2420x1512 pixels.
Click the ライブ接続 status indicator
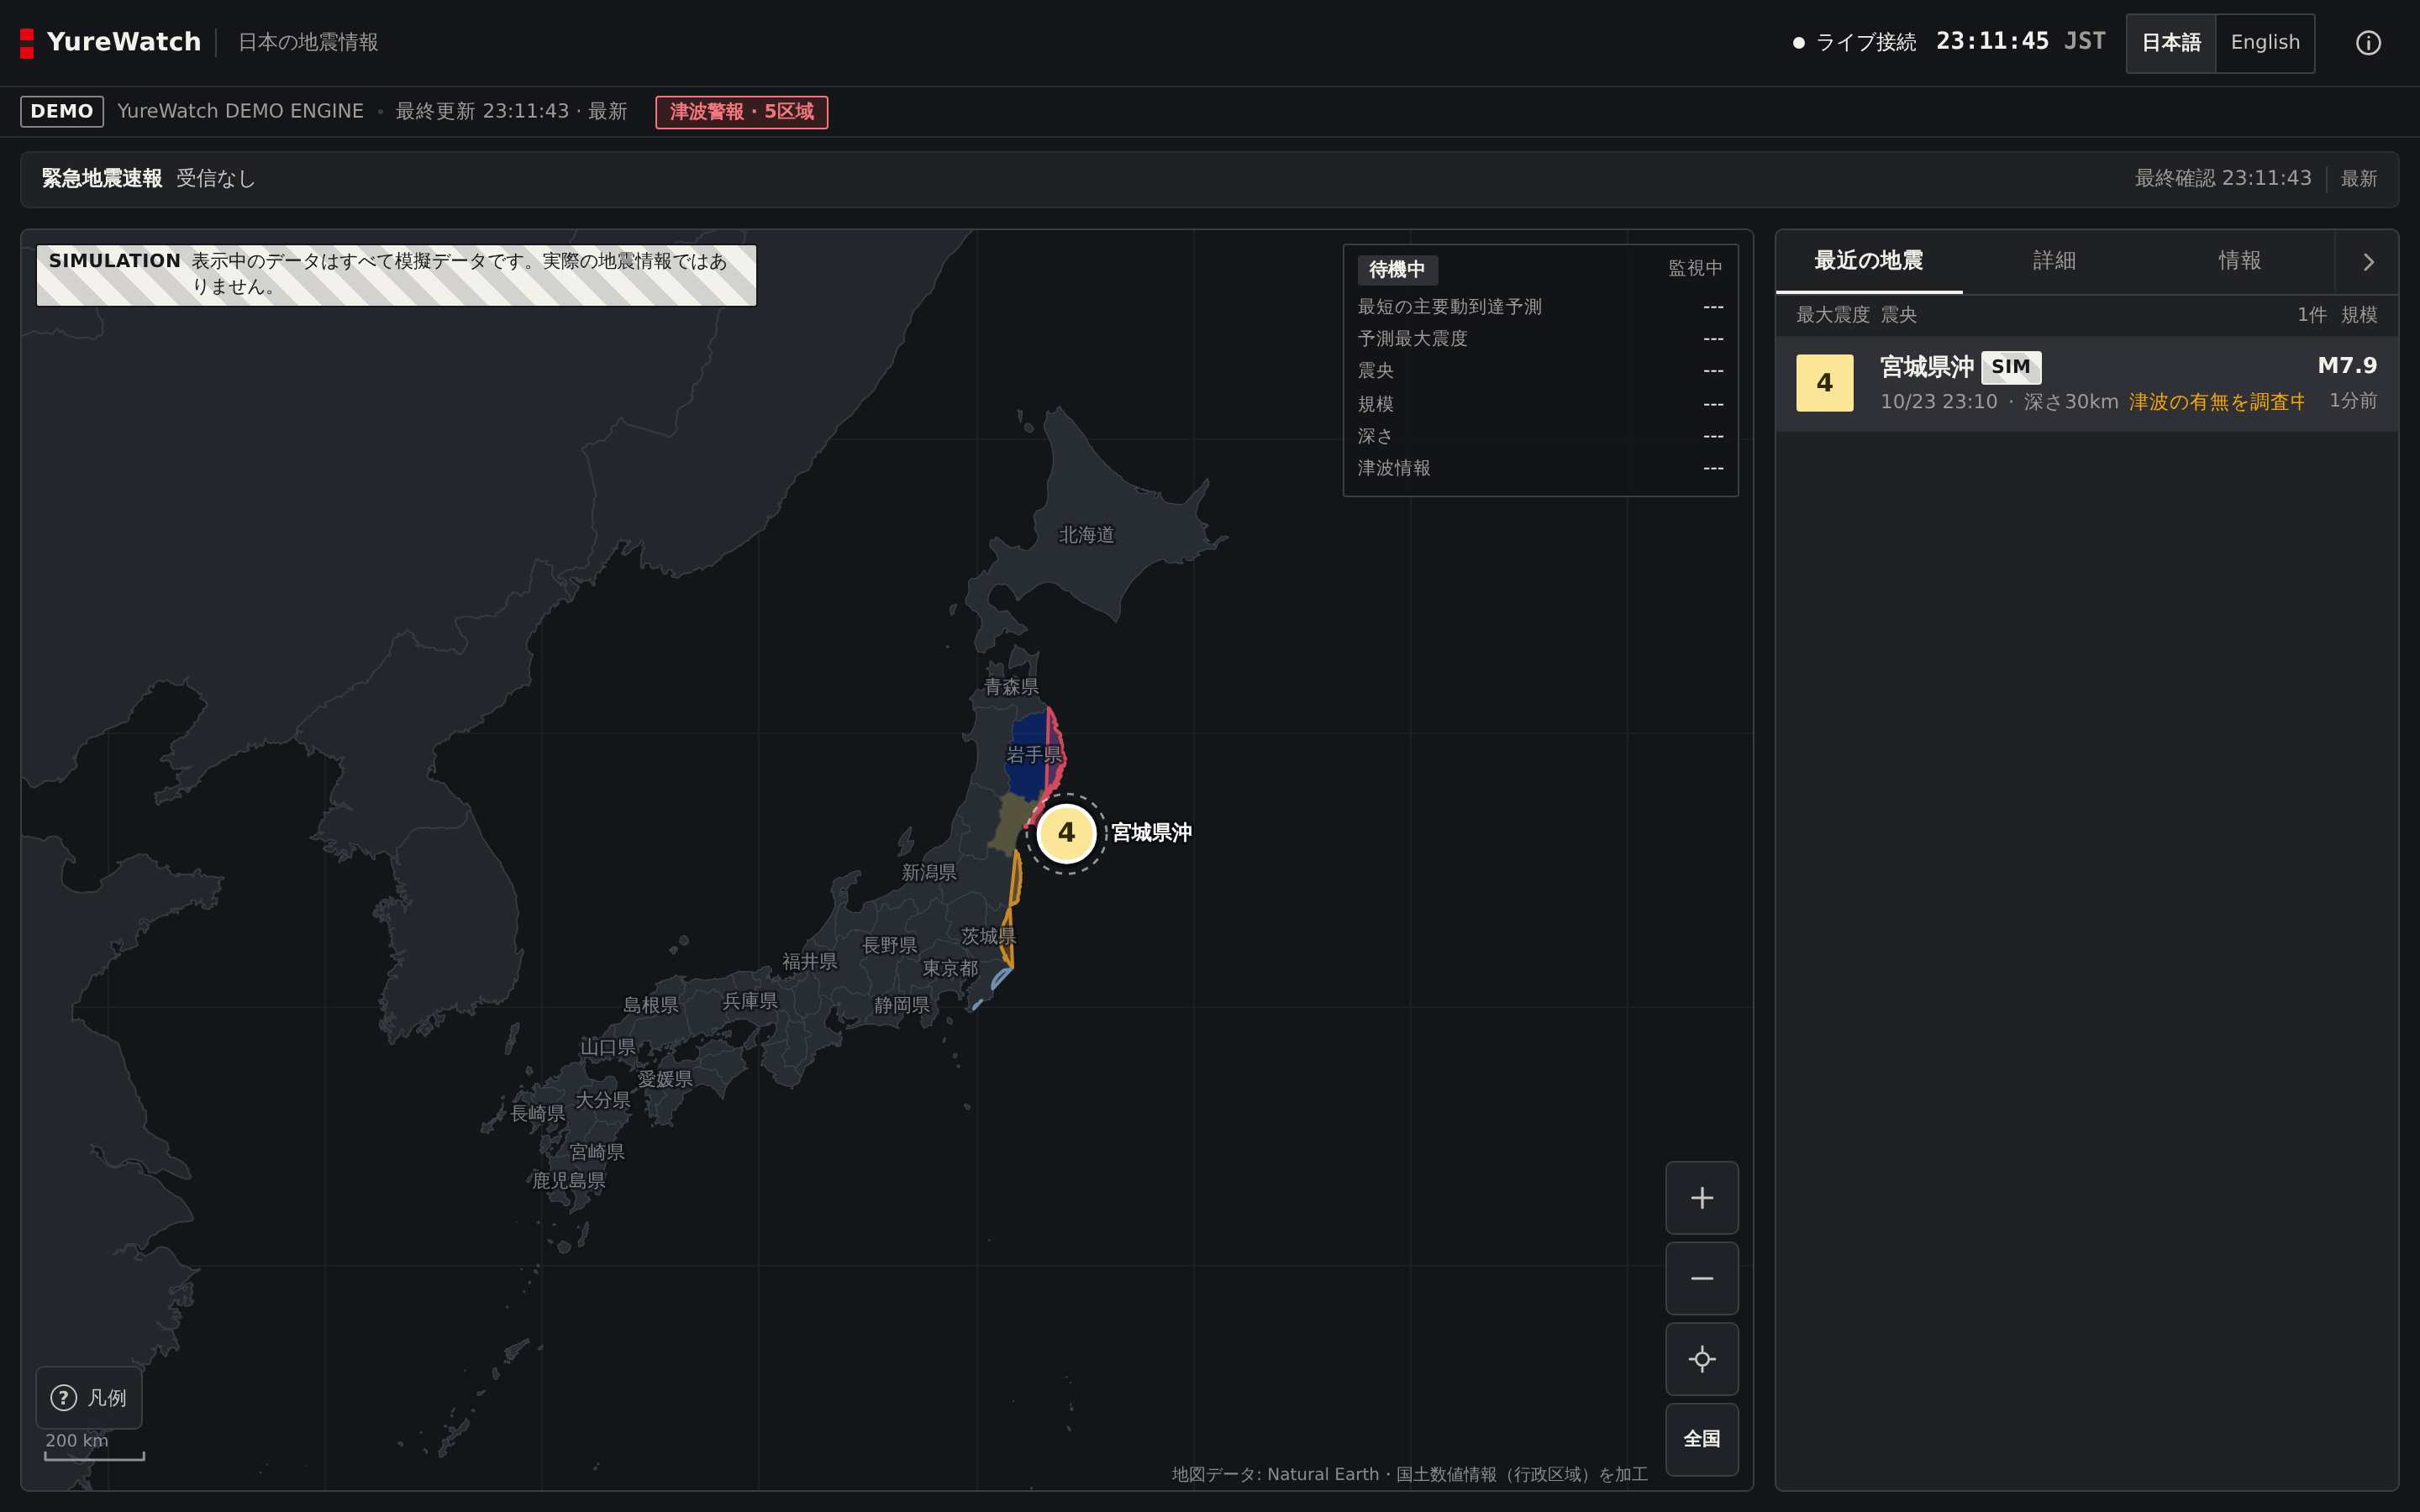pos(1854,42)
